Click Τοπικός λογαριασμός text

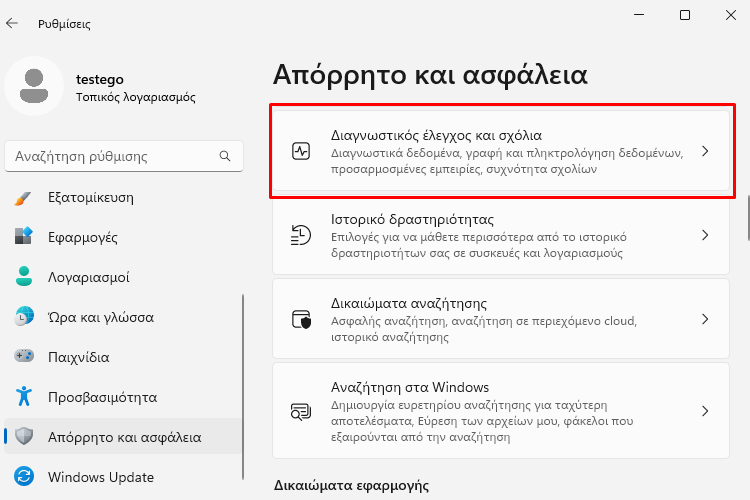click(136, 97)
